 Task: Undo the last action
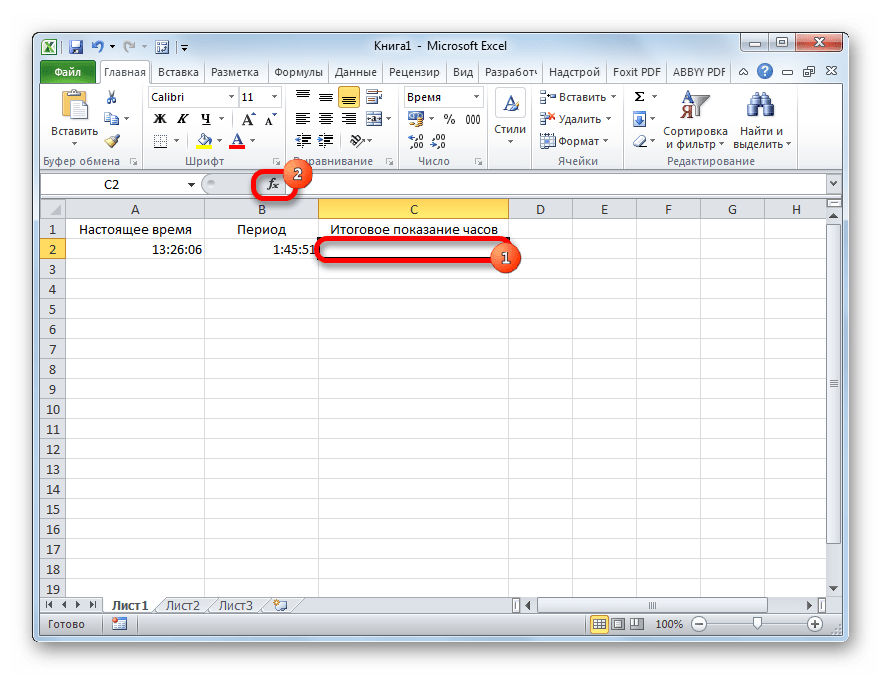point(98,47)
